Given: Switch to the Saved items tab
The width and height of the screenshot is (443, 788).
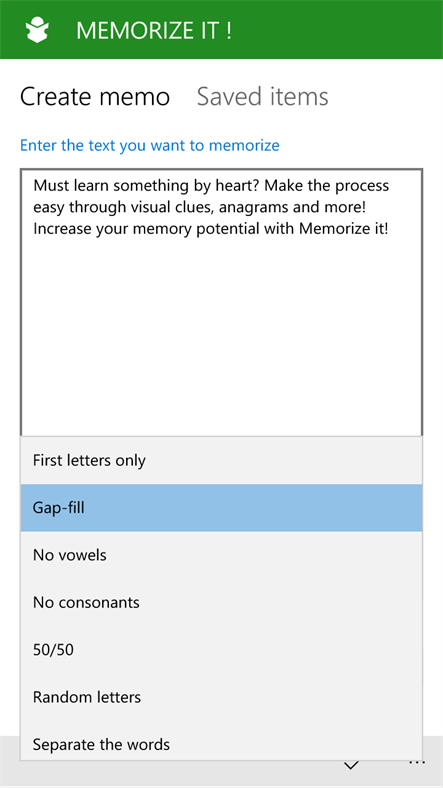Looking at the screenshot, I should [x=262, y=96].
